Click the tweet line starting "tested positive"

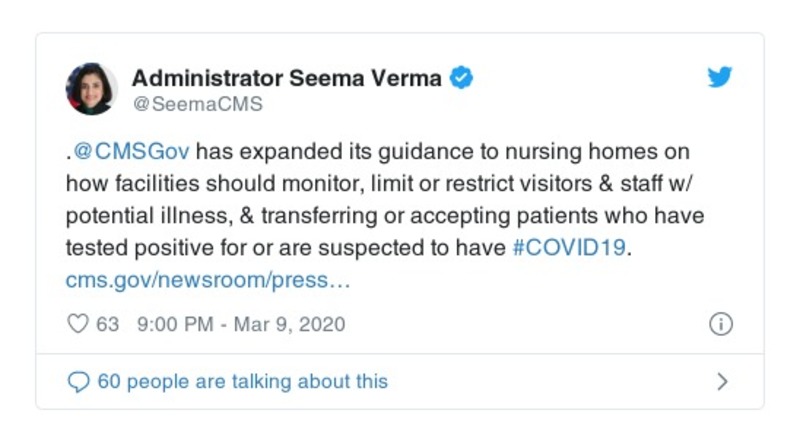[288, 247]
